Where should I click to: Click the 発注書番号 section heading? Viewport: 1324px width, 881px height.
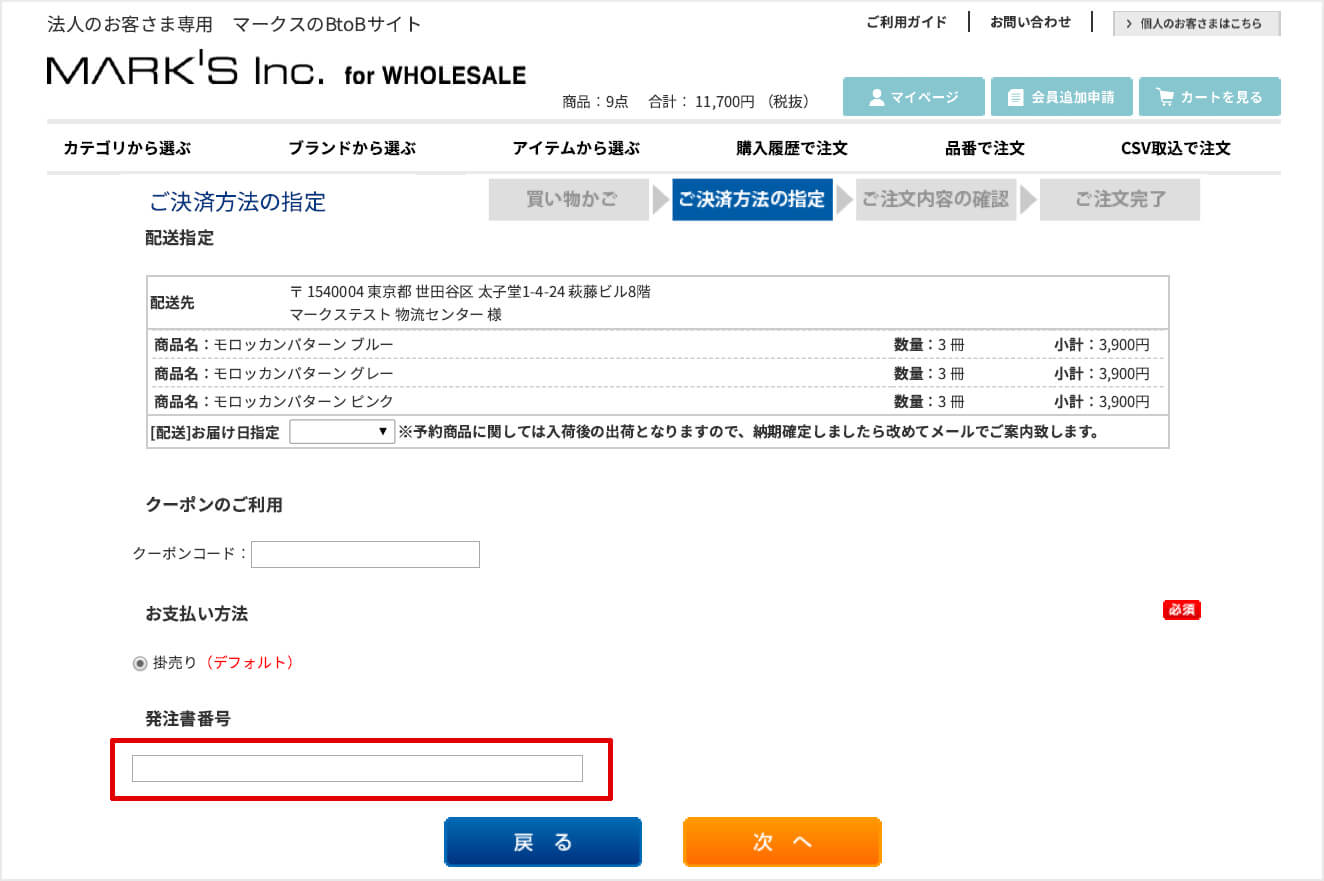tap(188, 719)
